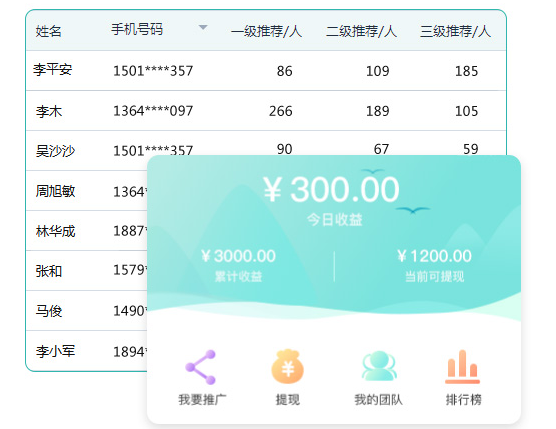
Task: Click third-level count 59
Action: click(471, 149)
